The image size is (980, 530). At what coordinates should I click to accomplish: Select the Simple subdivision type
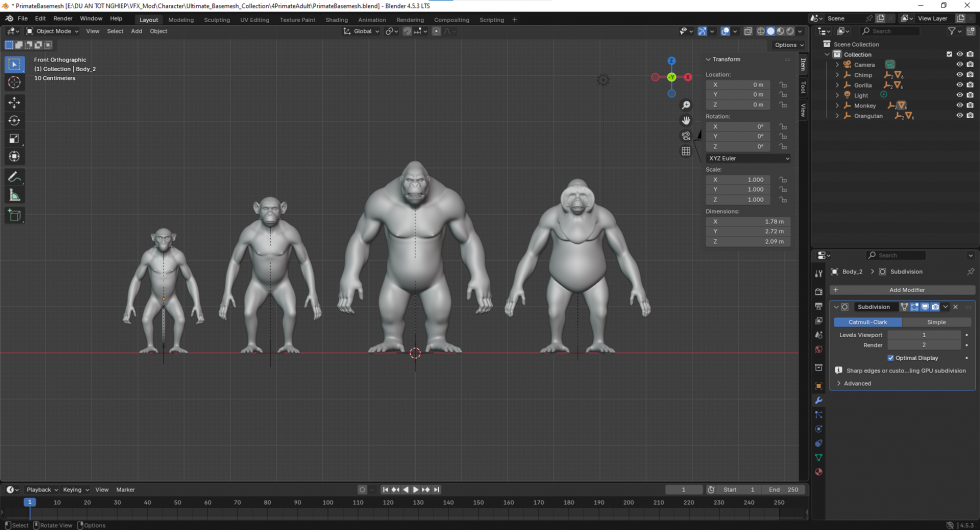click(x=936, y=322)
